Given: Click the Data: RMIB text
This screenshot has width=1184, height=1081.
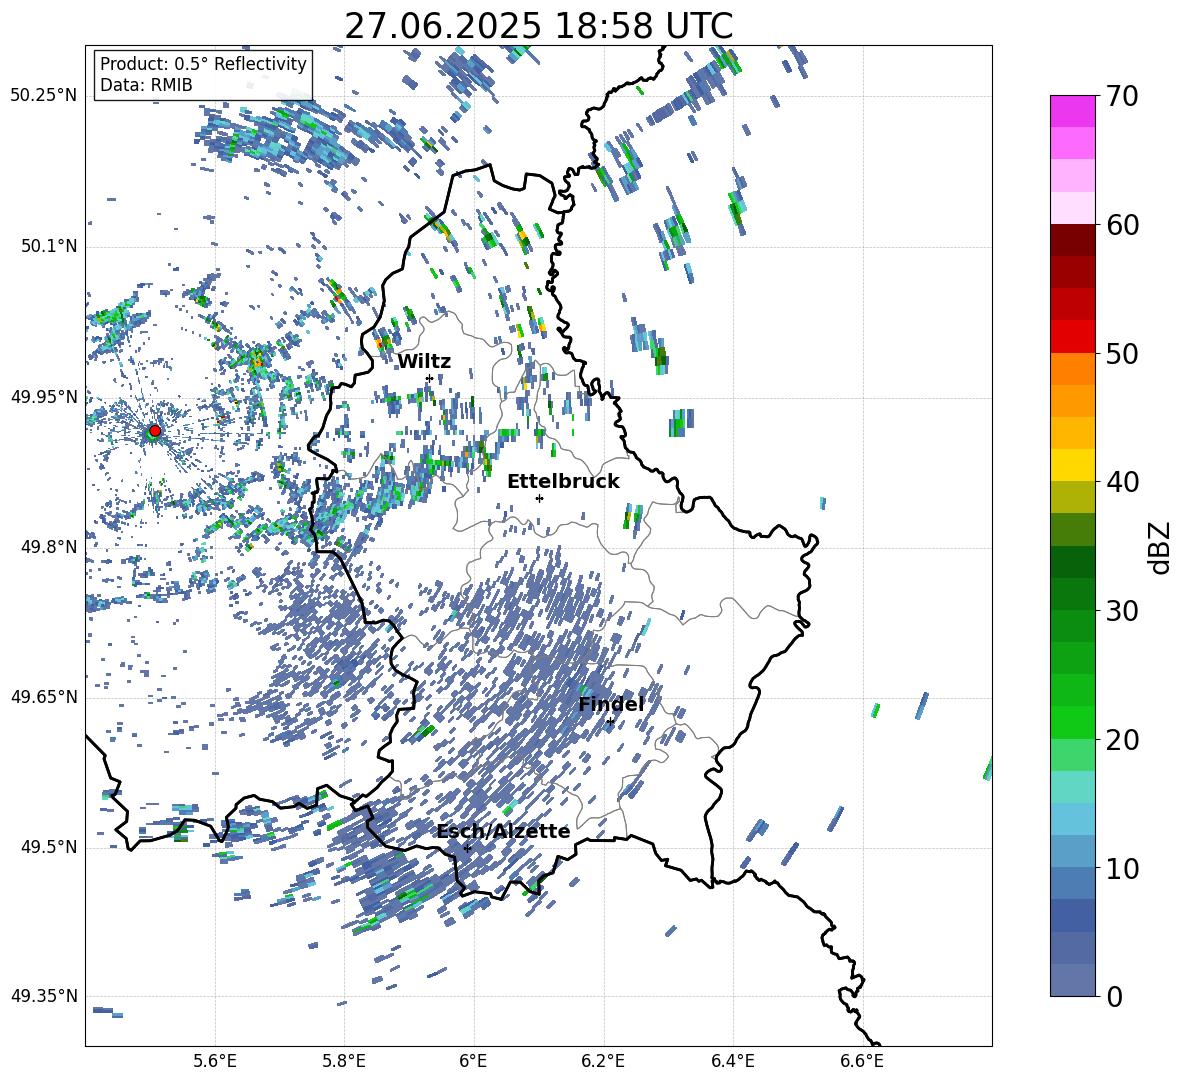Looking at the screenshot, I should (x=146, y=85).
